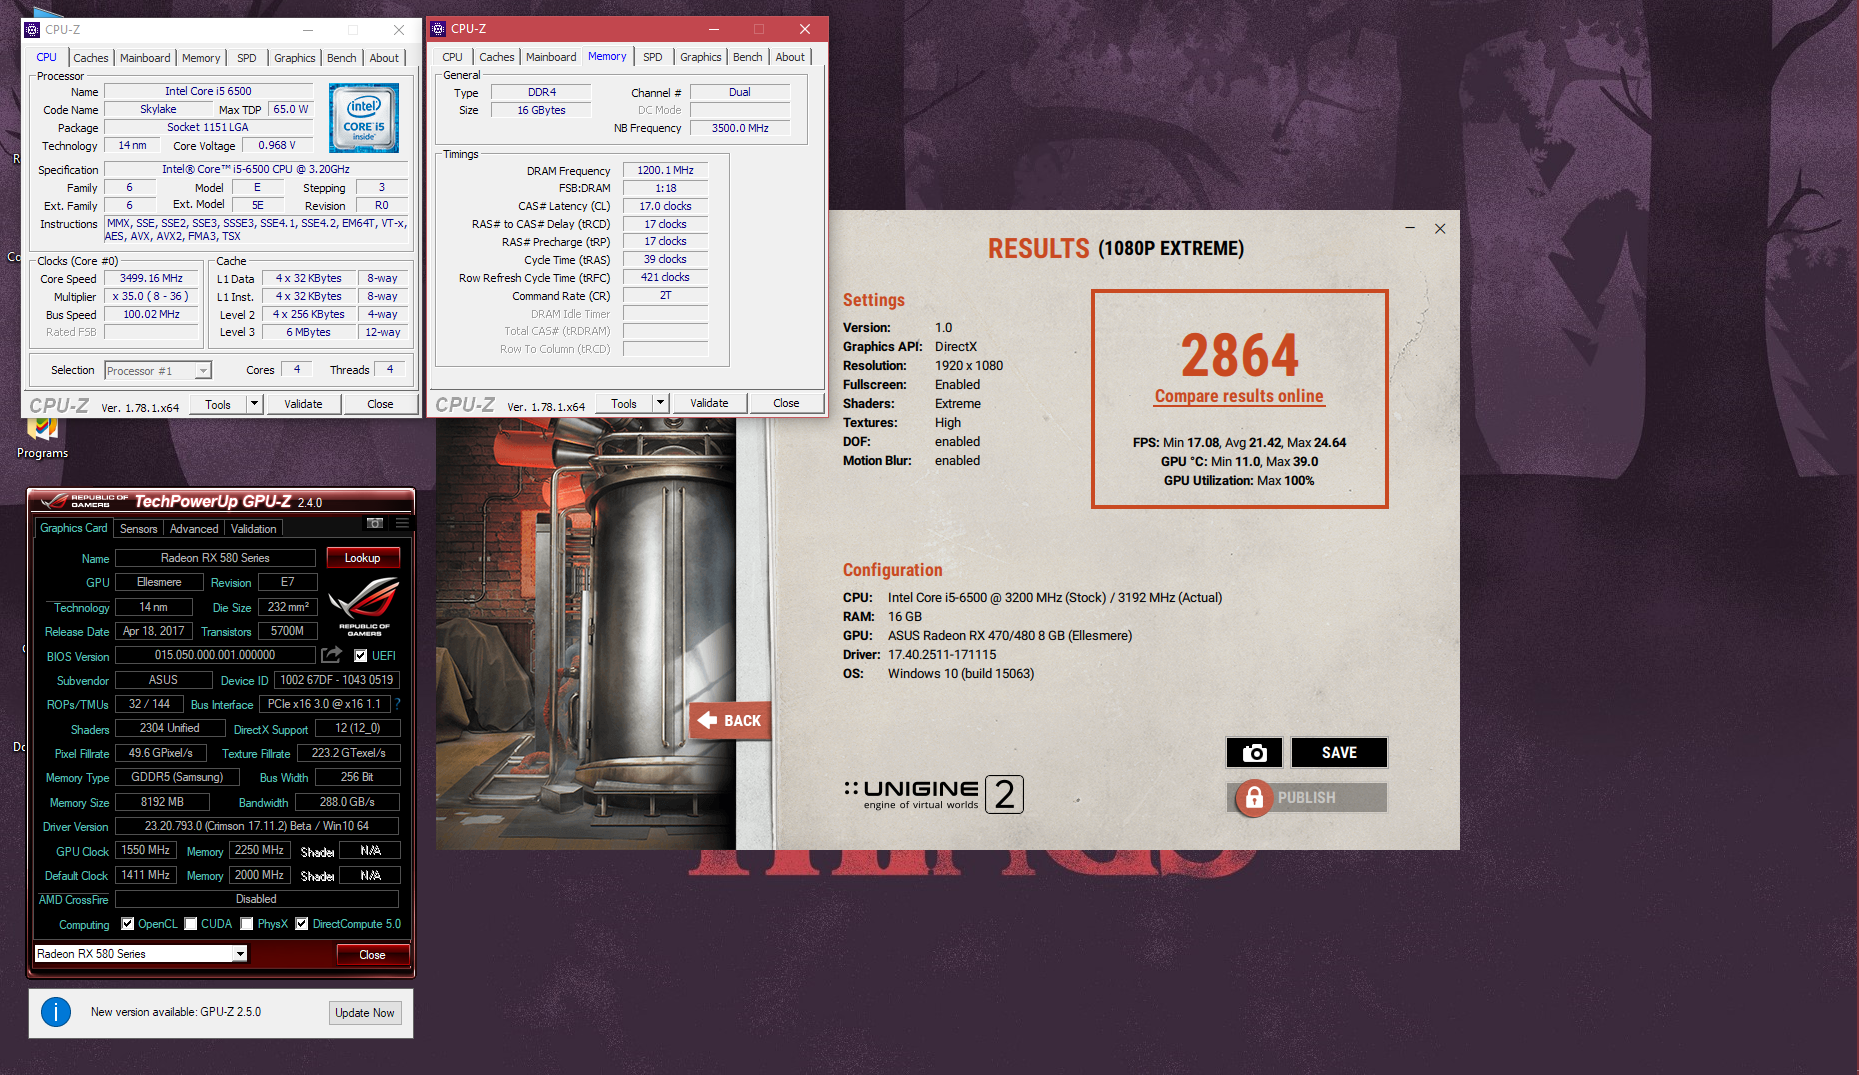The width and height of the screenshot is (1859, 1075).
Task: Click the Memory Size value 8192 MB
Action: click(162, 802)
